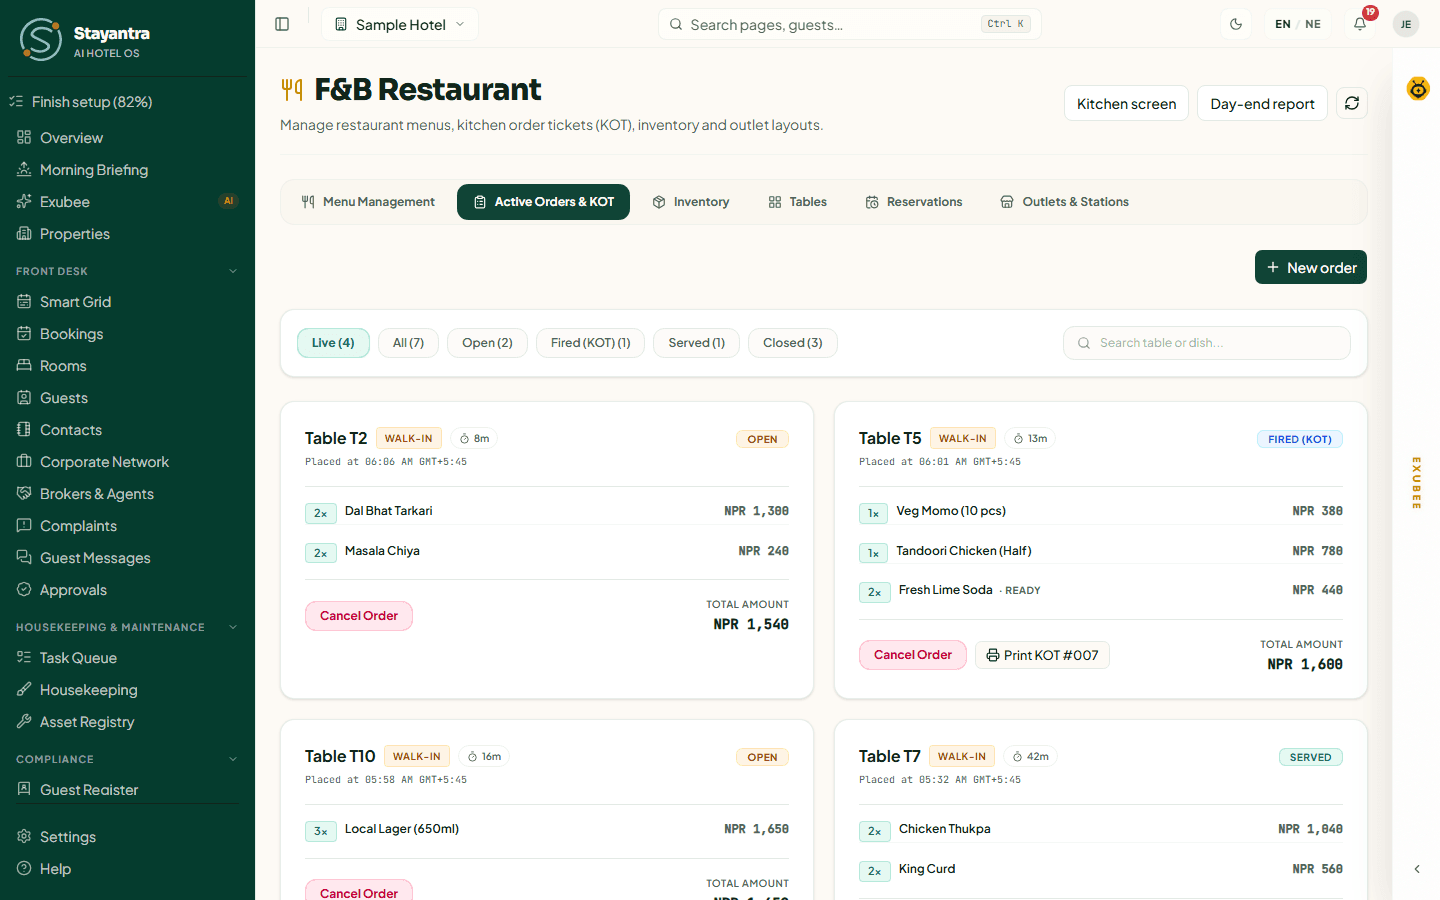Viewport: 1440px width, 900px height.
Task: Open the Kitchen screen
Action: pos(1126,103)
